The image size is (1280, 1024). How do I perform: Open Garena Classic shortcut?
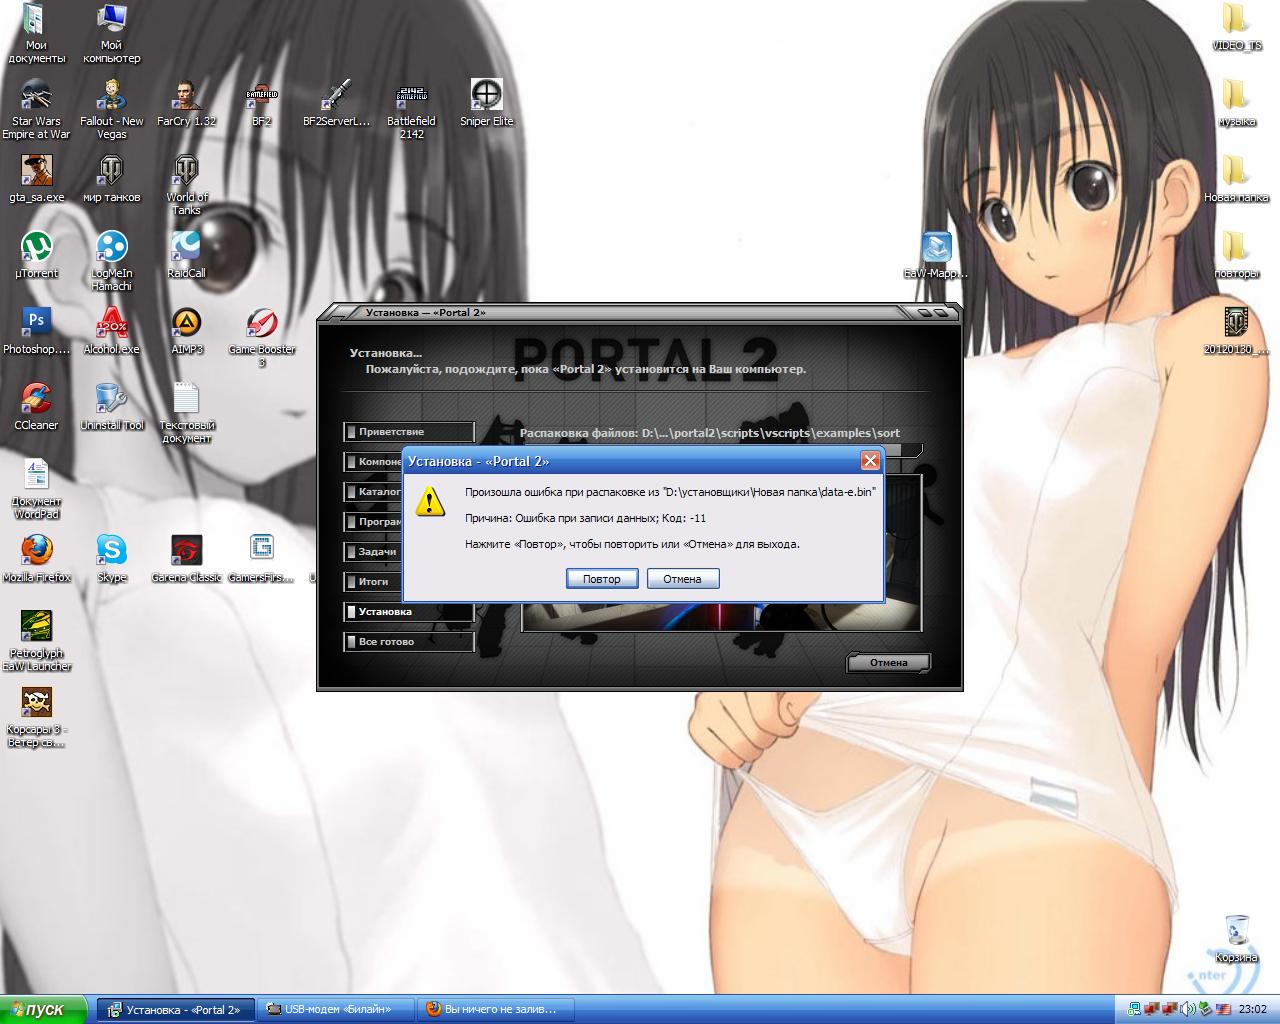pos(186,560)
